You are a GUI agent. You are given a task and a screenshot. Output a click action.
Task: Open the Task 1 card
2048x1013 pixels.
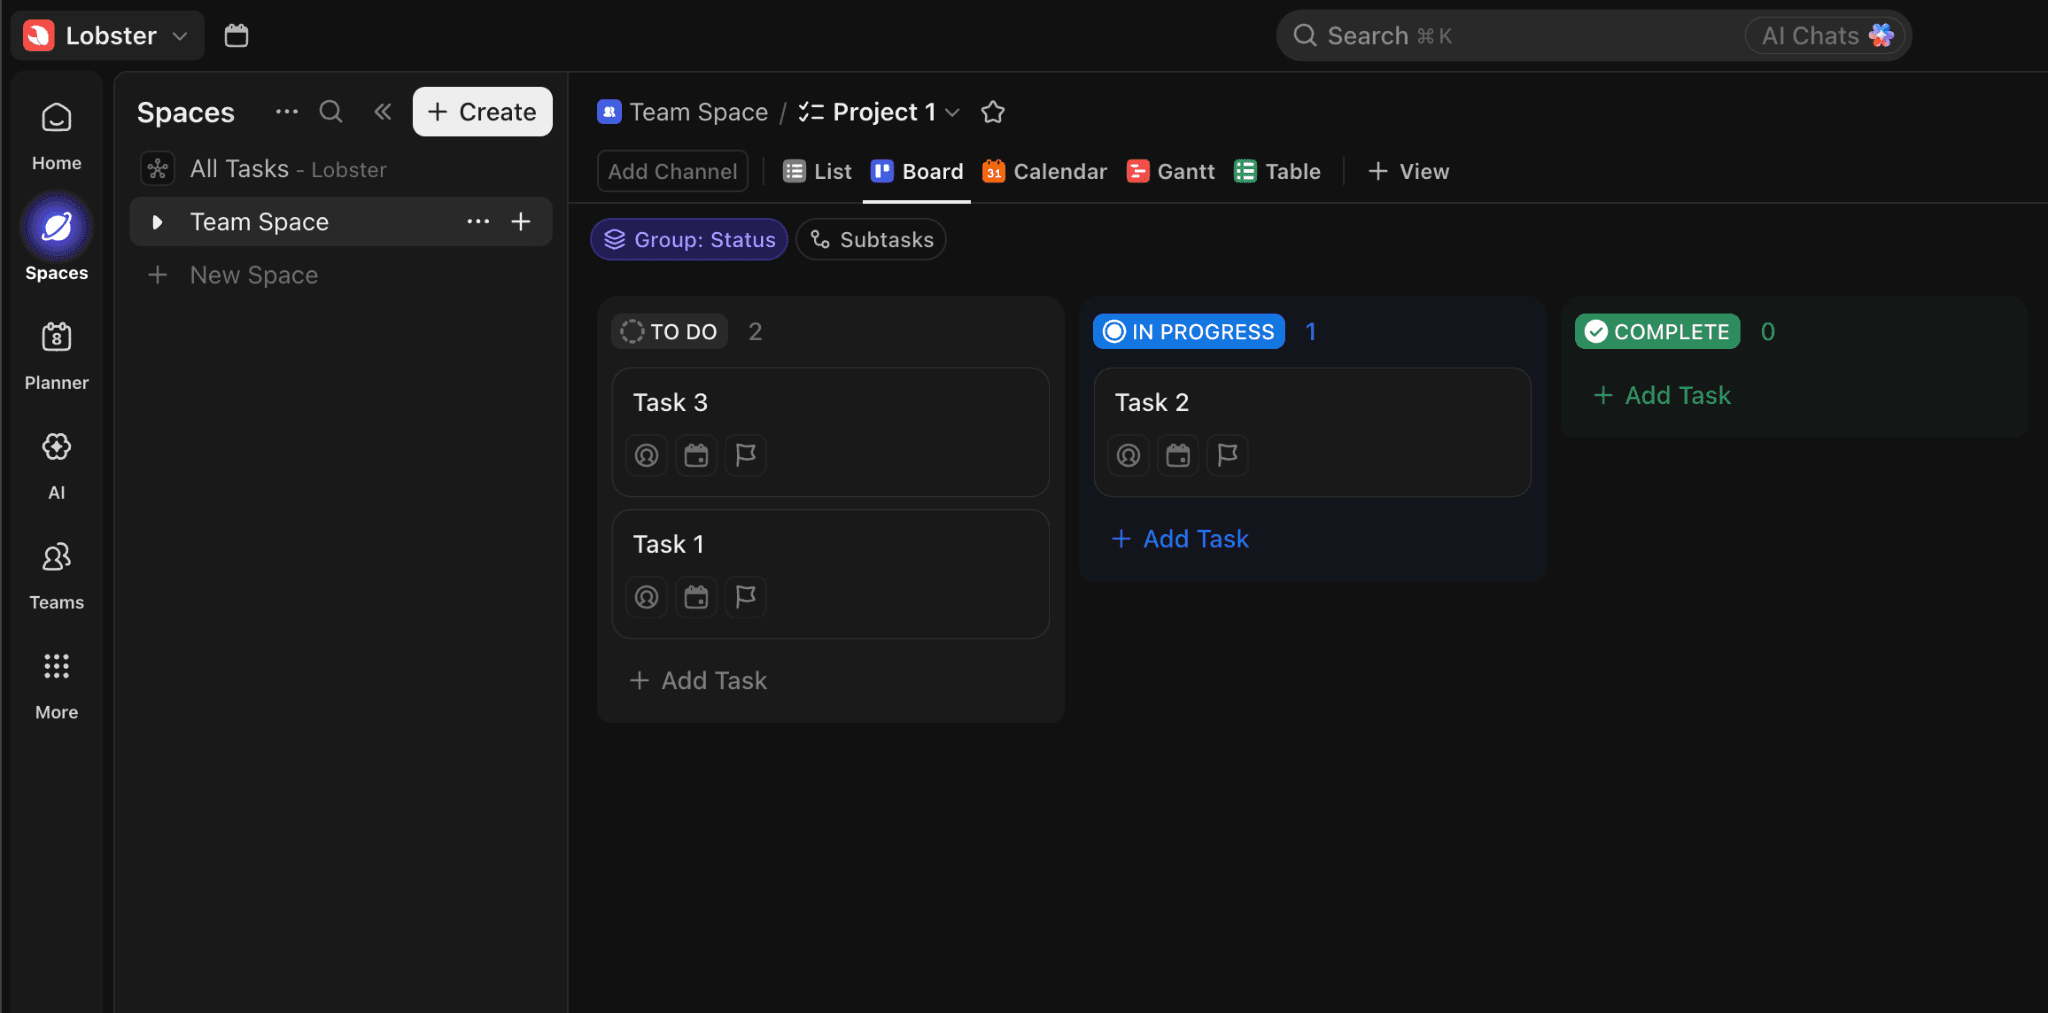[831, 574]
